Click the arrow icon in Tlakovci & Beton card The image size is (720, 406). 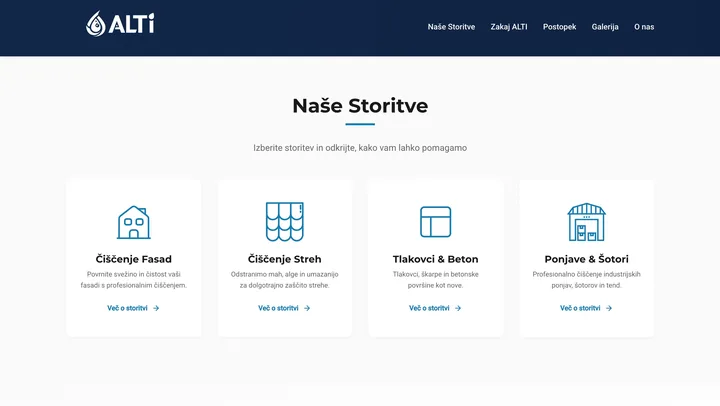click(458, 308)
